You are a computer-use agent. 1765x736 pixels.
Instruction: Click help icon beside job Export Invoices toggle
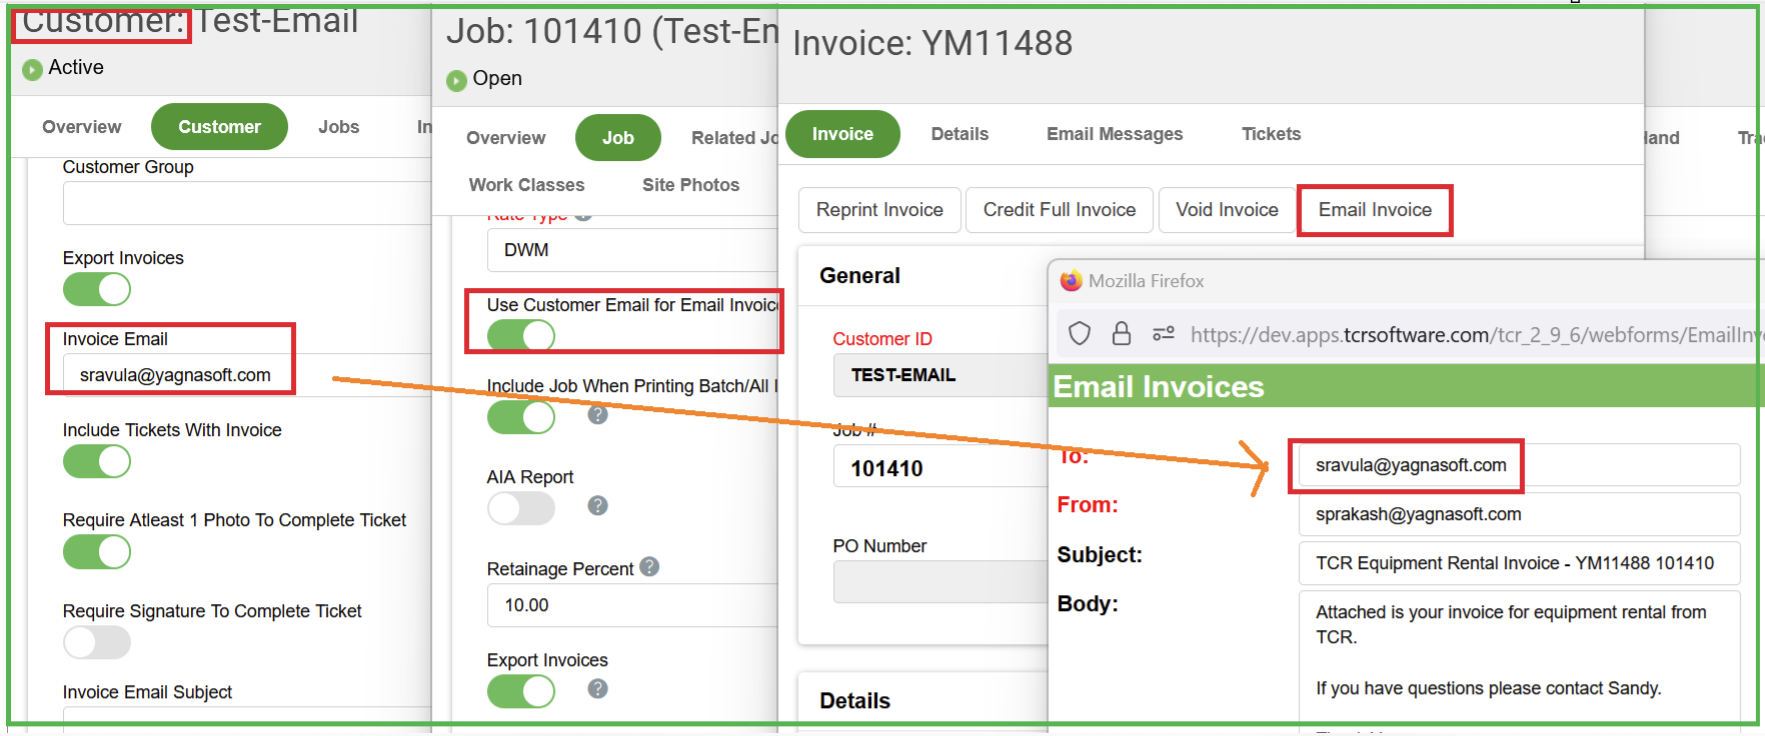(x=598, y=689)
